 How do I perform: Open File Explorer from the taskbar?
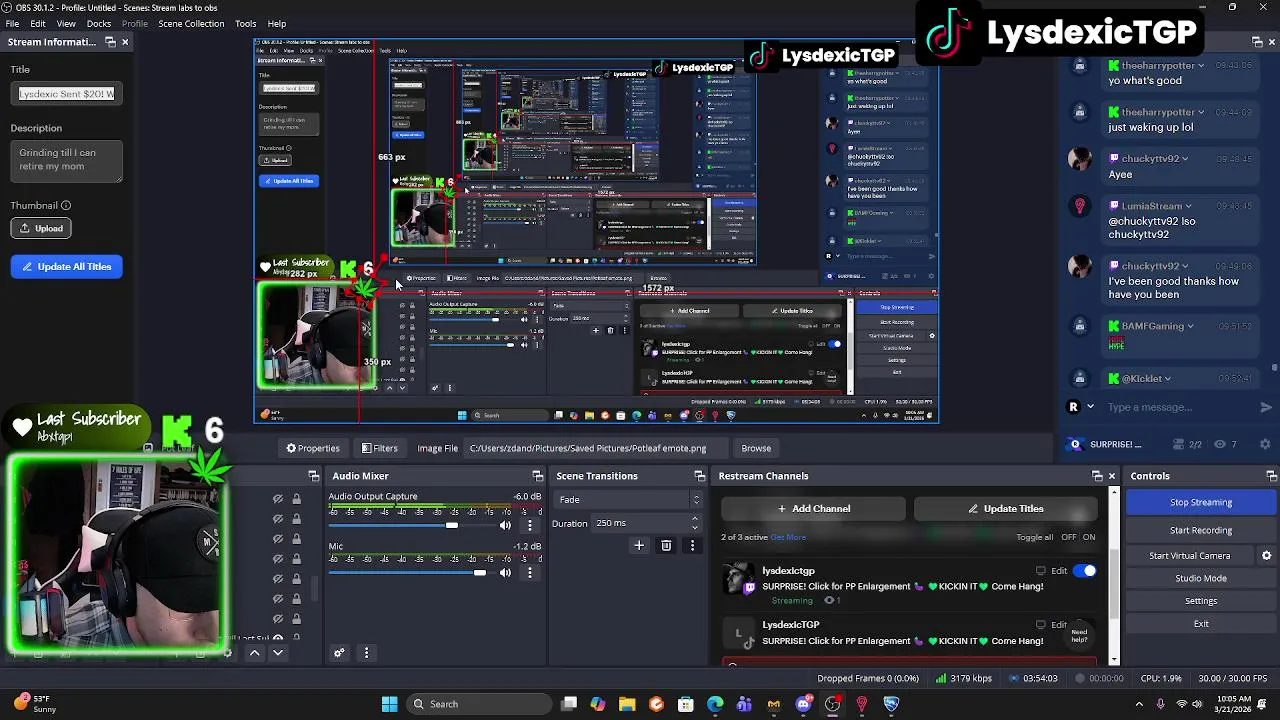[627, 704]
